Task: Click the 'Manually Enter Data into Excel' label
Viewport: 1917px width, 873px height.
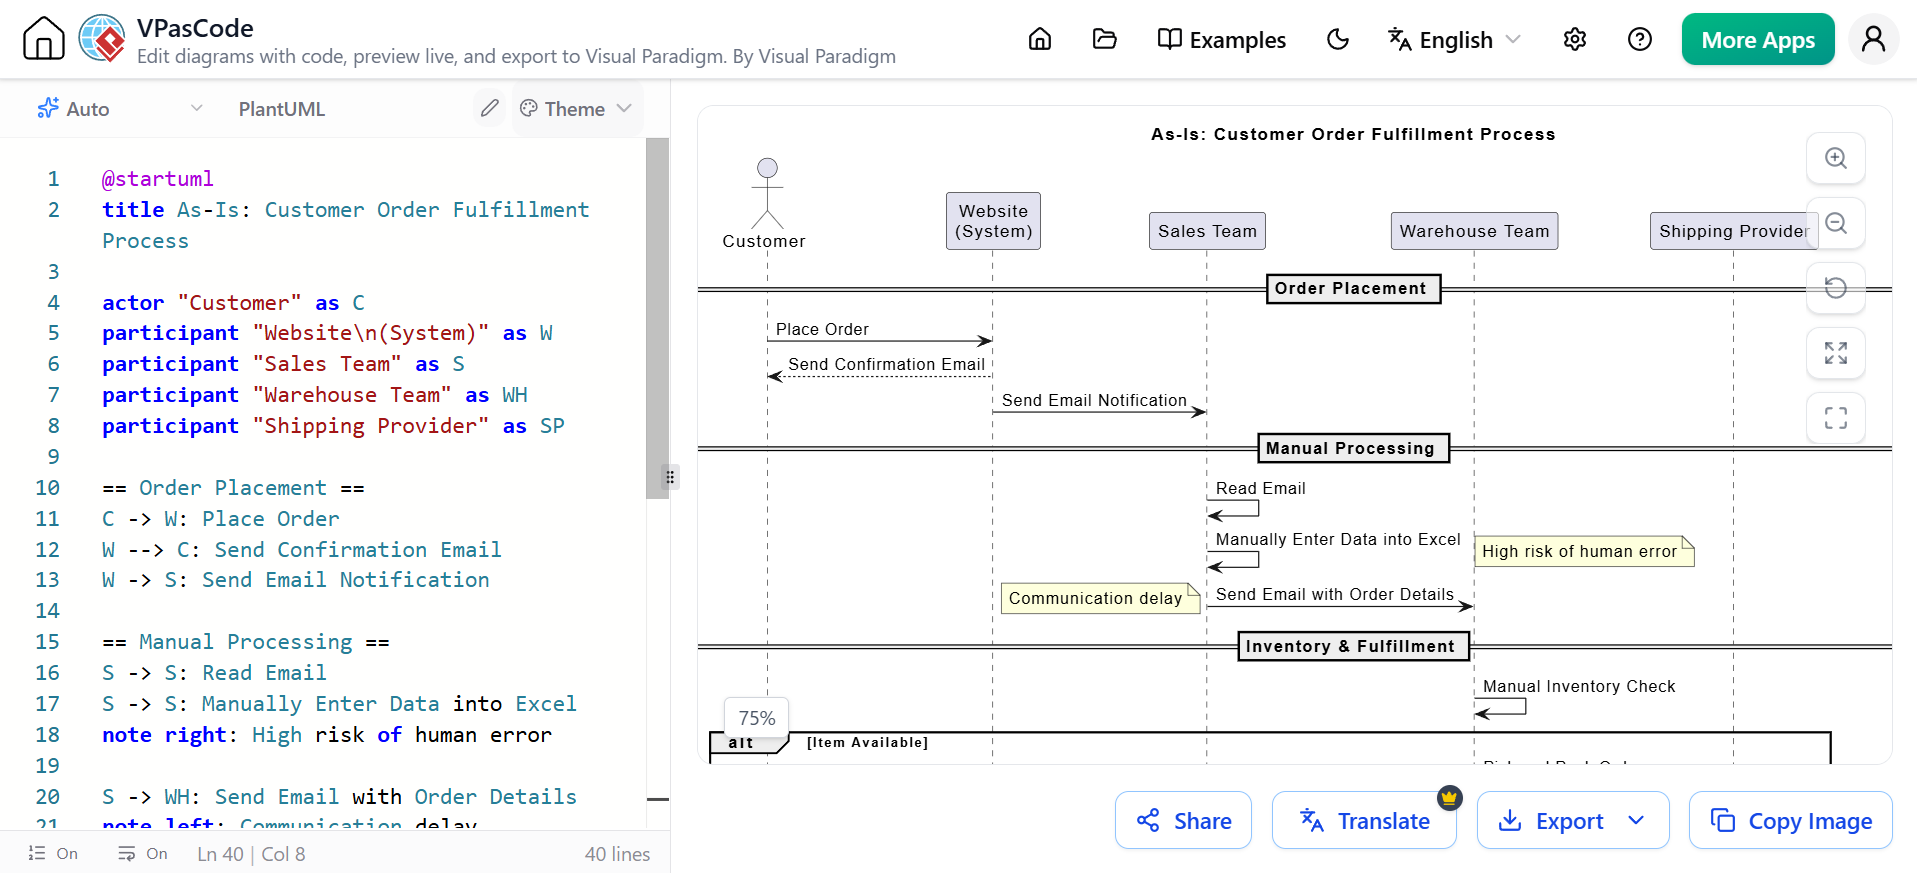Action: [1338, 539]
